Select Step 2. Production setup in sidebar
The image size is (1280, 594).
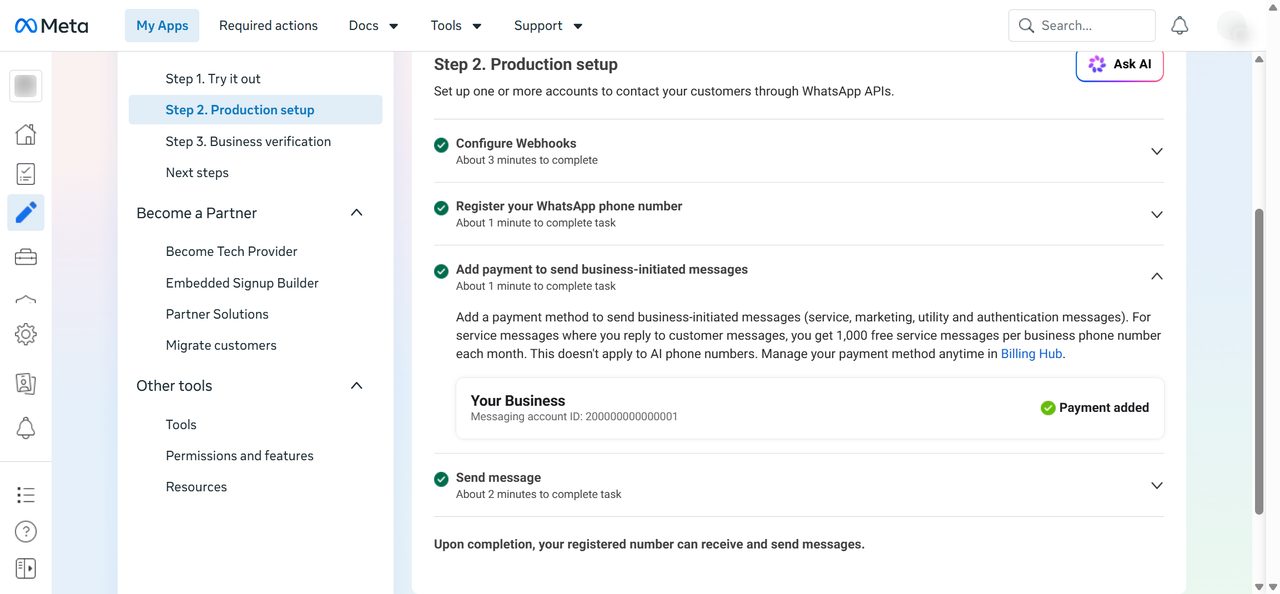pos(255,110)
